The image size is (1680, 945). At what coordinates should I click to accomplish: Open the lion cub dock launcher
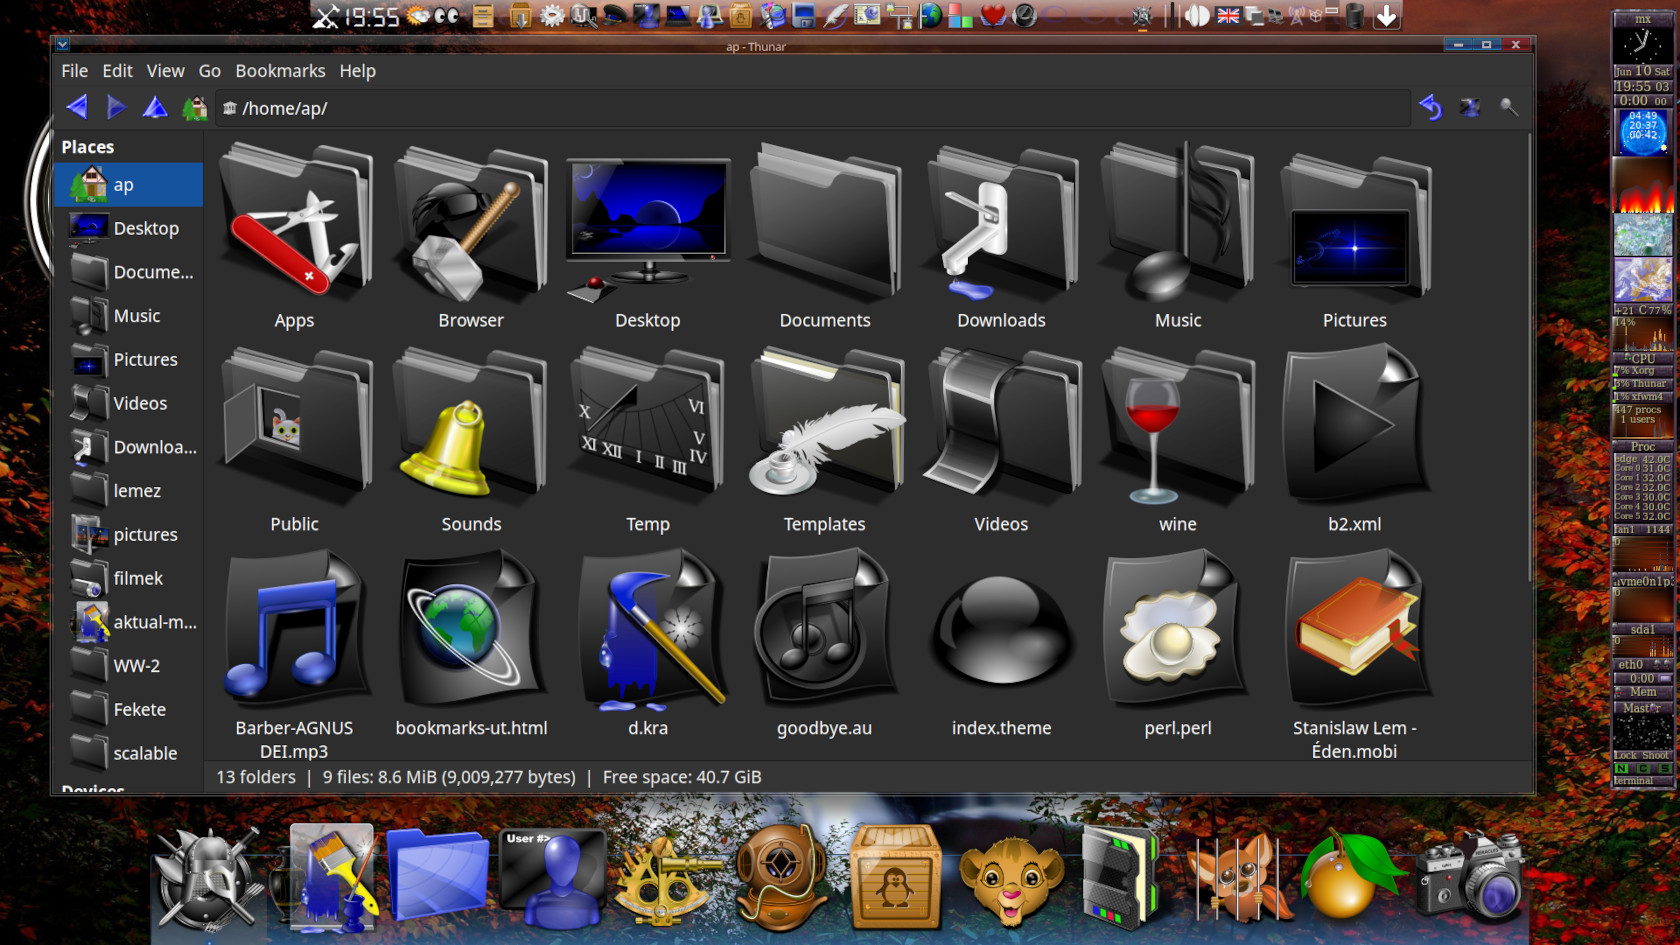click(1011, 880)
